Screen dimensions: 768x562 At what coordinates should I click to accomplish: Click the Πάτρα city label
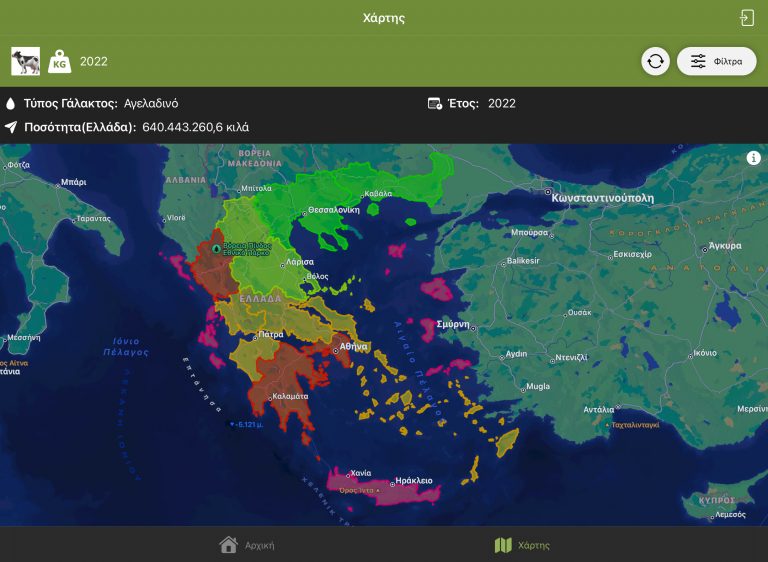pos(270,335)
